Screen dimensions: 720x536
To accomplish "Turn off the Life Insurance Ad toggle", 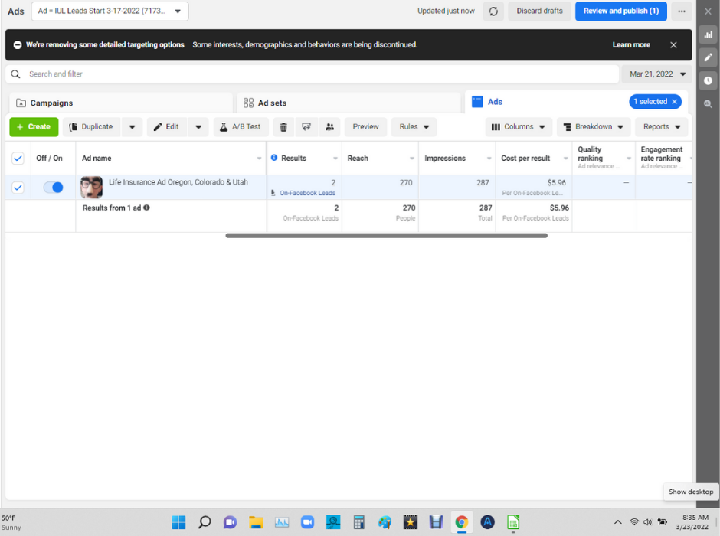I will tap(53, 187).
